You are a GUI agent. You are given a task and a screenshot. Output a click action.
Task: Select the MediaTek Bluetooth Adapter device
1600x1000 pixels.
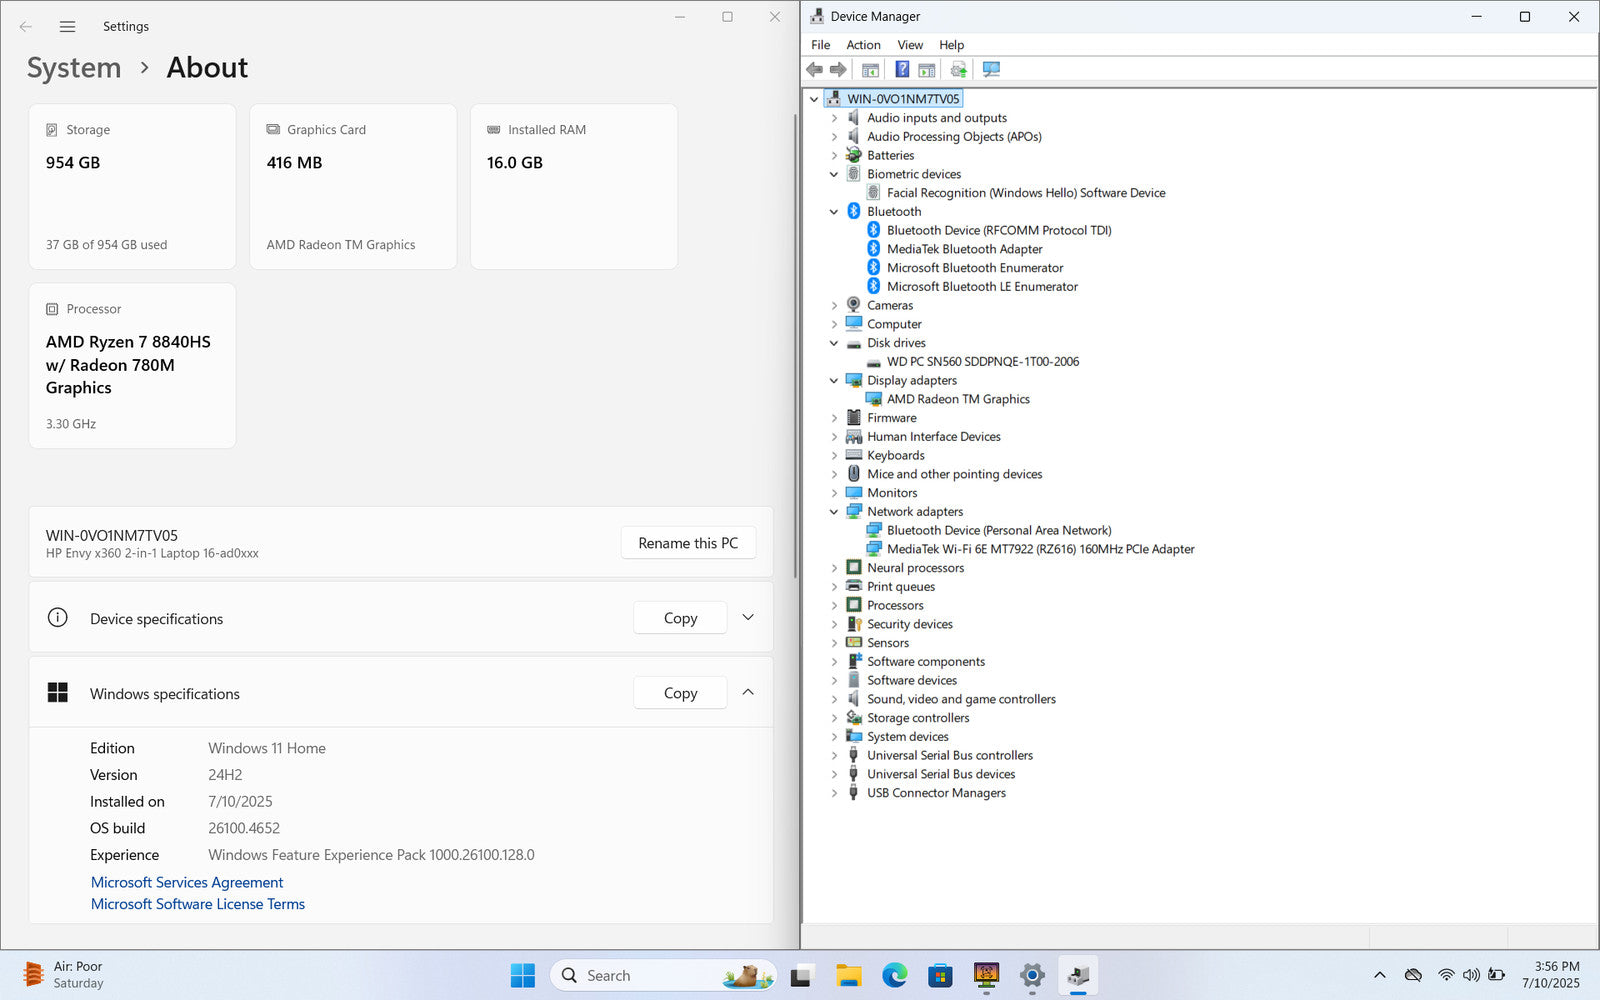tap(964, 249)
